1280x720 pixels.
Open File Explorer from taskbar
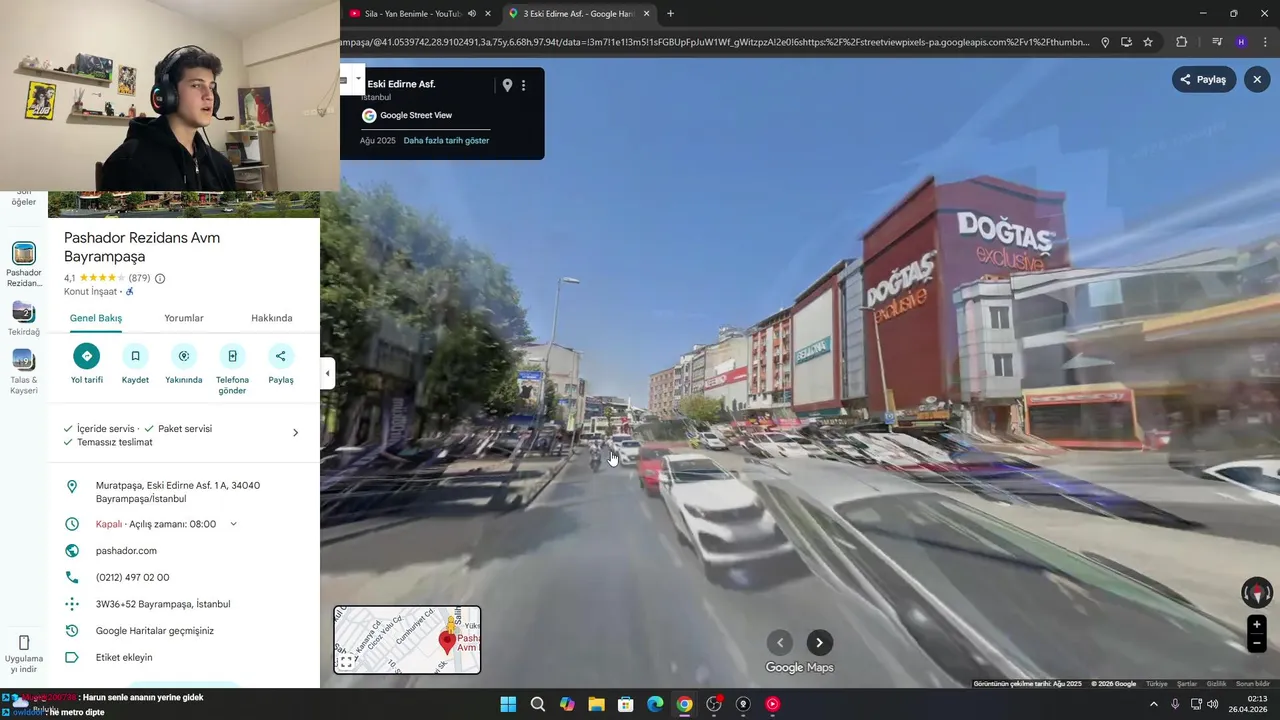(x=596, y=704)
